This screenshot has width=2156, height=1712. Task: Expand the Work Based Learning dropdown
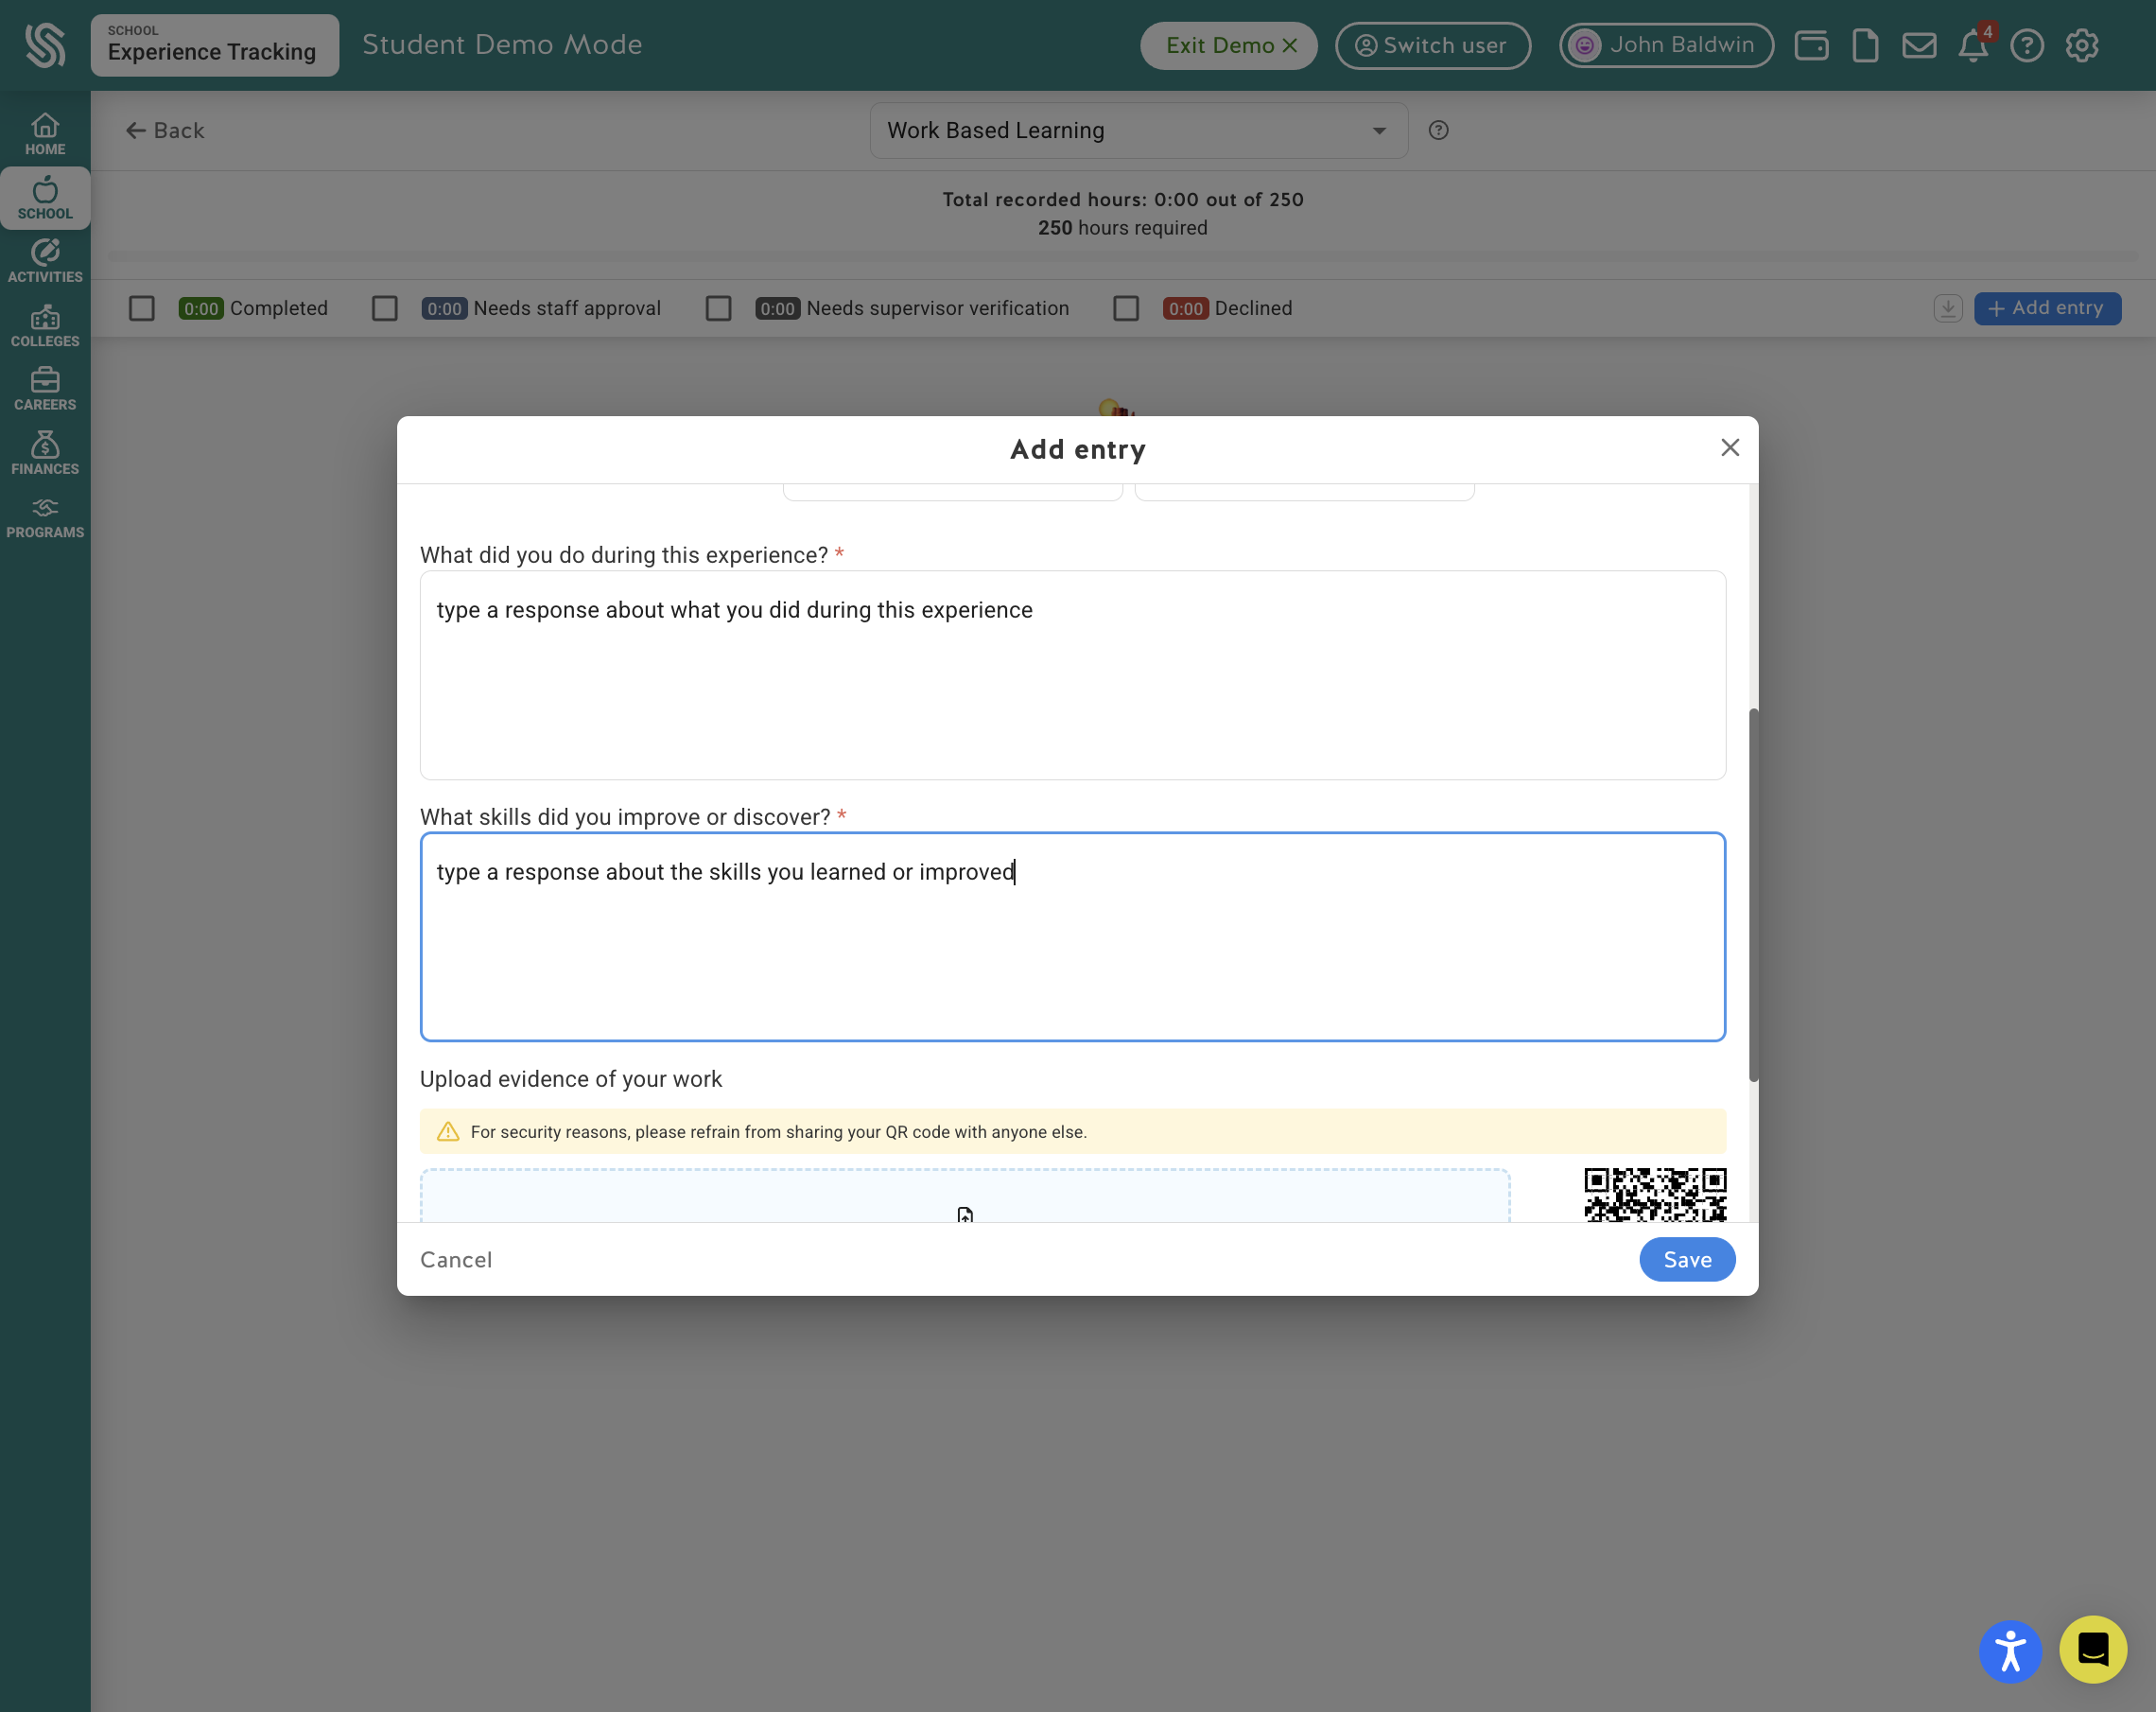coord(1138,130)
